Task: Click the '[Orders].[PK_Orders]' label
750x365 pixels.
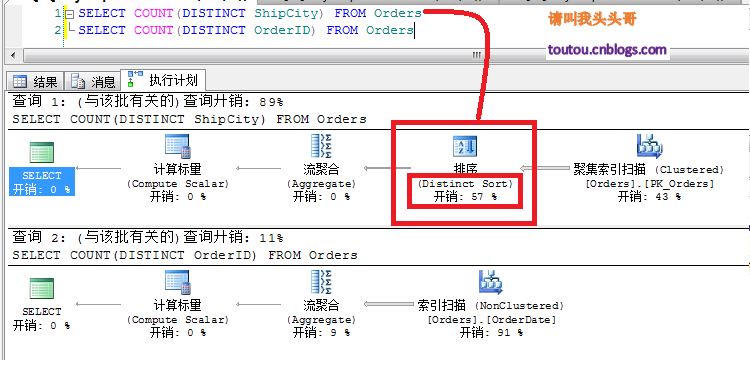Action: (x=649, y=184)
